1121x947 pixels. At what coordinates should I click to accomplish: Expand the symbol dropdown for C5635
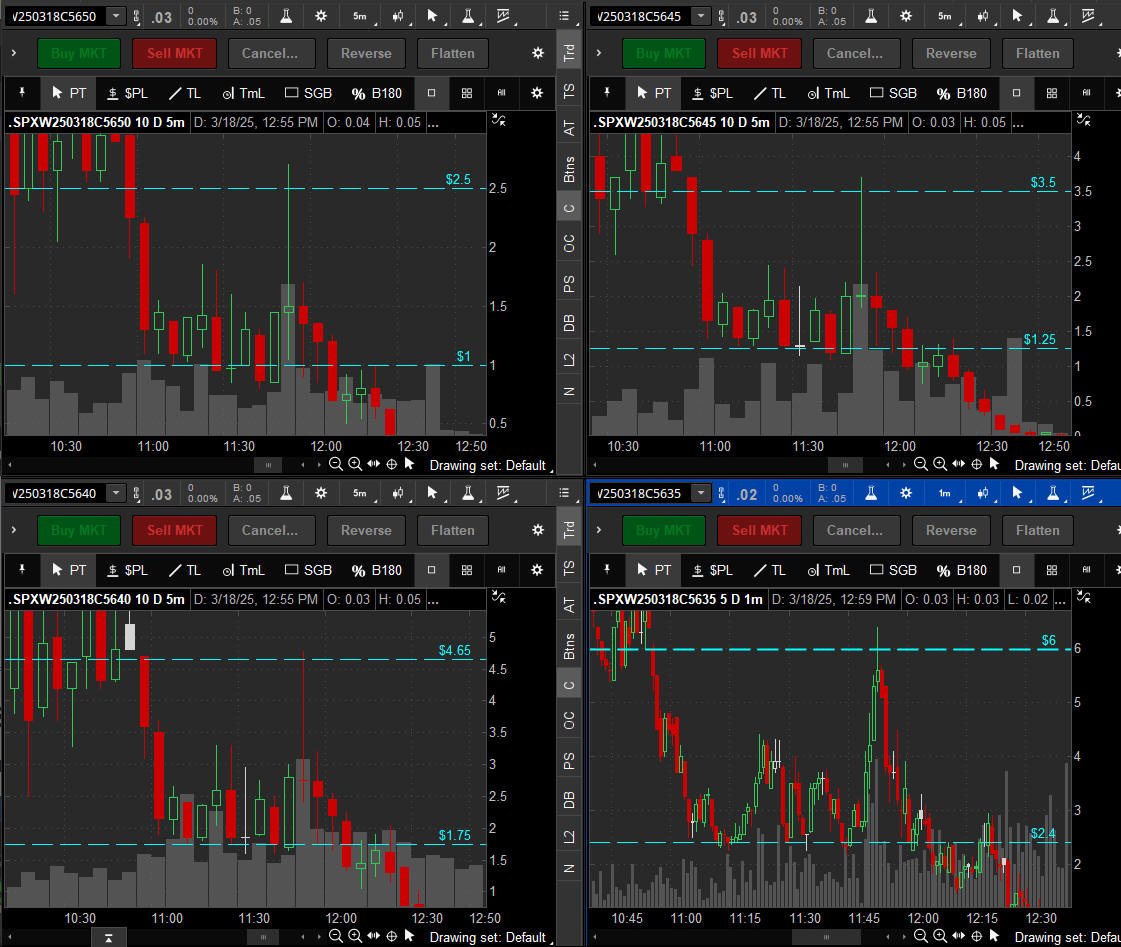pos(701,492)
